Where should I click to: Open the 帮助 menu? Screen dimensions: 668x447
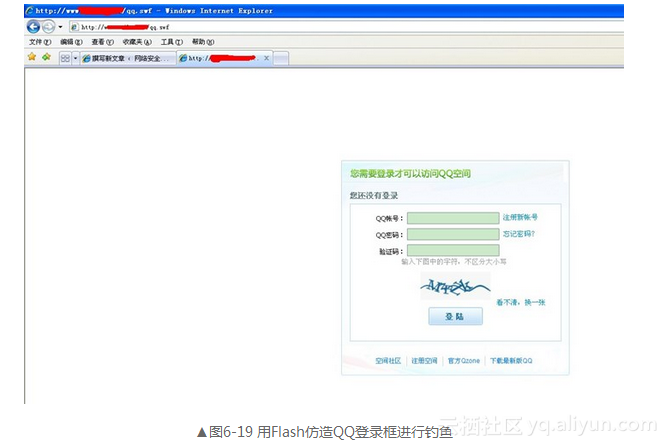(203, 42)
